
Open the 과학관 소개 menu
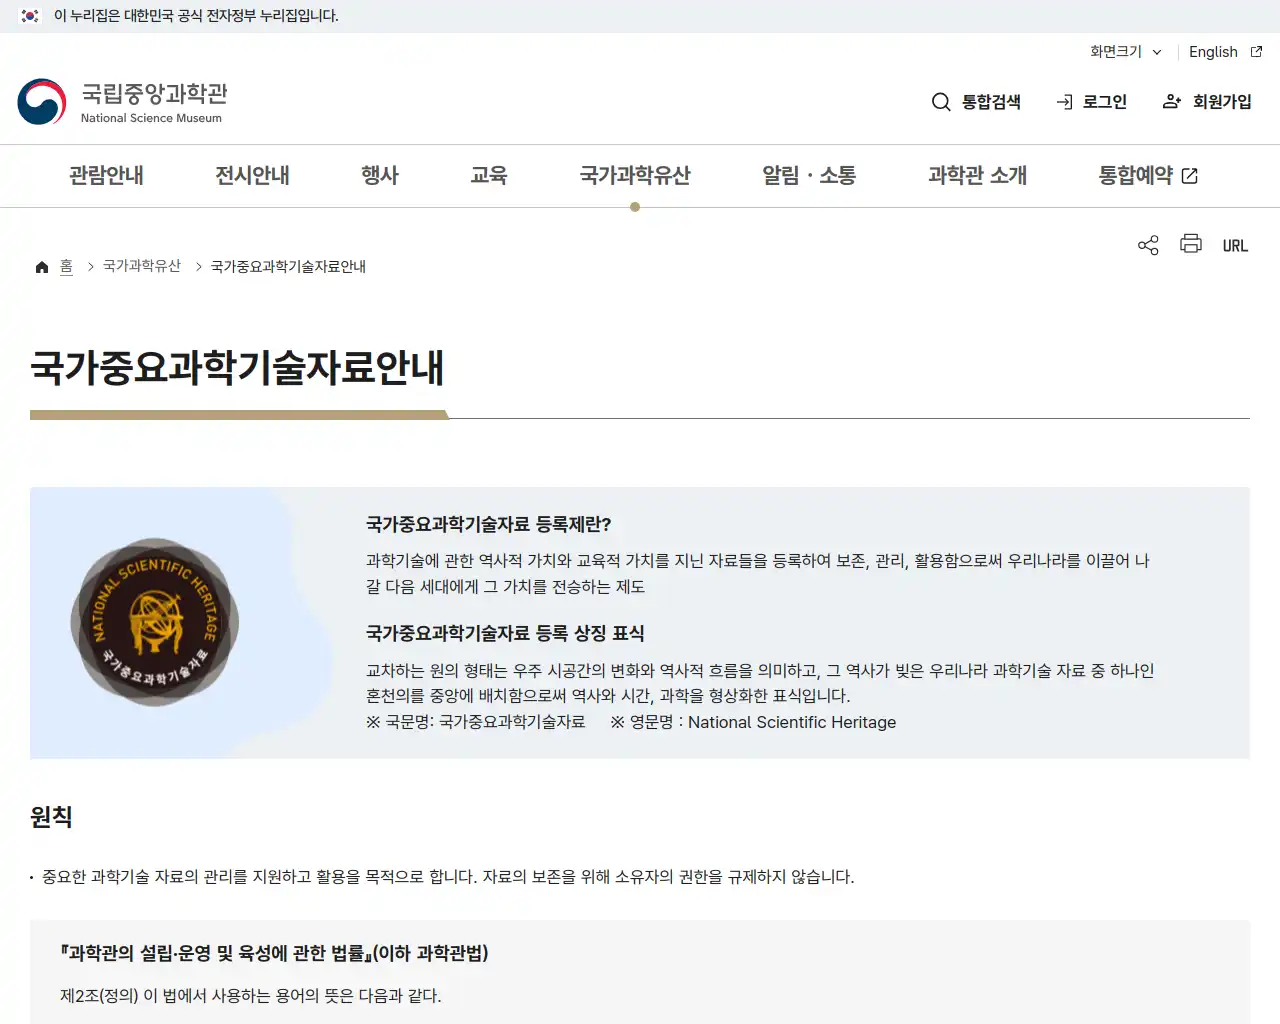pos(976,175)
